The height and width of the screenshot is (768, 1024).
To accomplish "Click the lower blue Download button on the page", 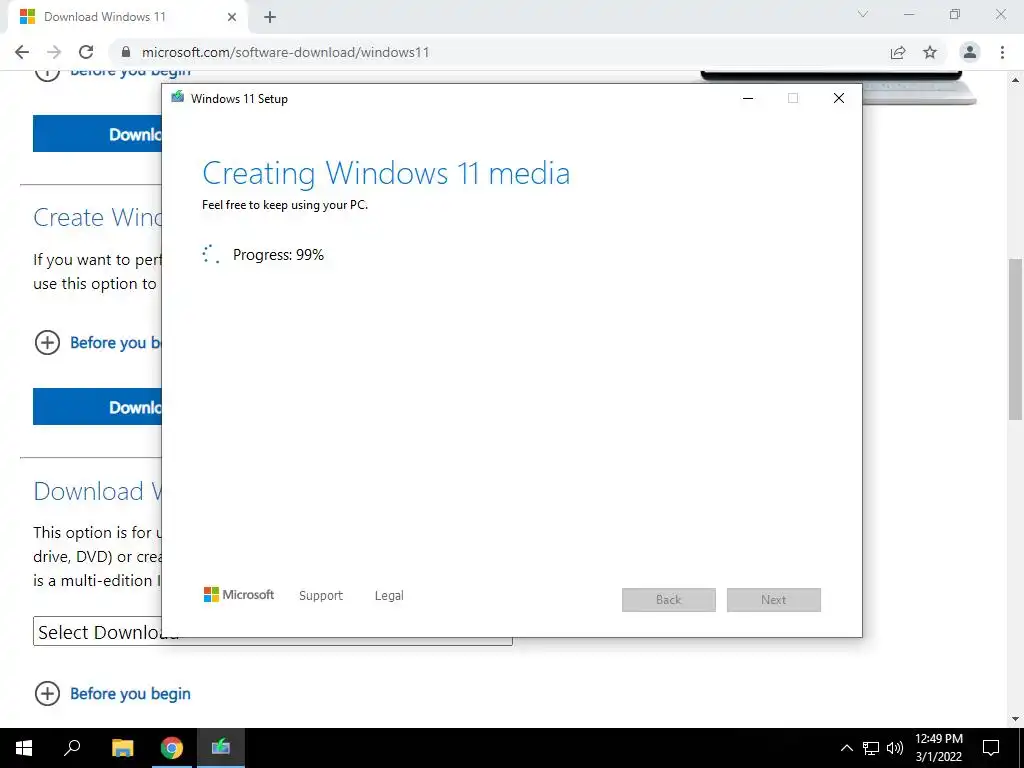I will click(97, 407).
